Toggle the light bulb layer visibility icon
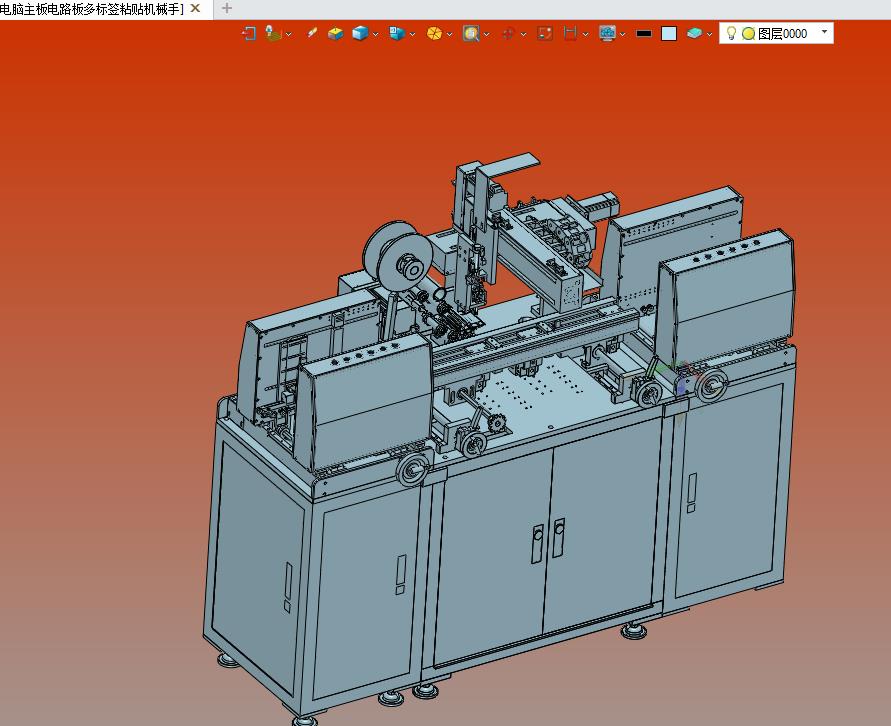 [x=731, y=33]
